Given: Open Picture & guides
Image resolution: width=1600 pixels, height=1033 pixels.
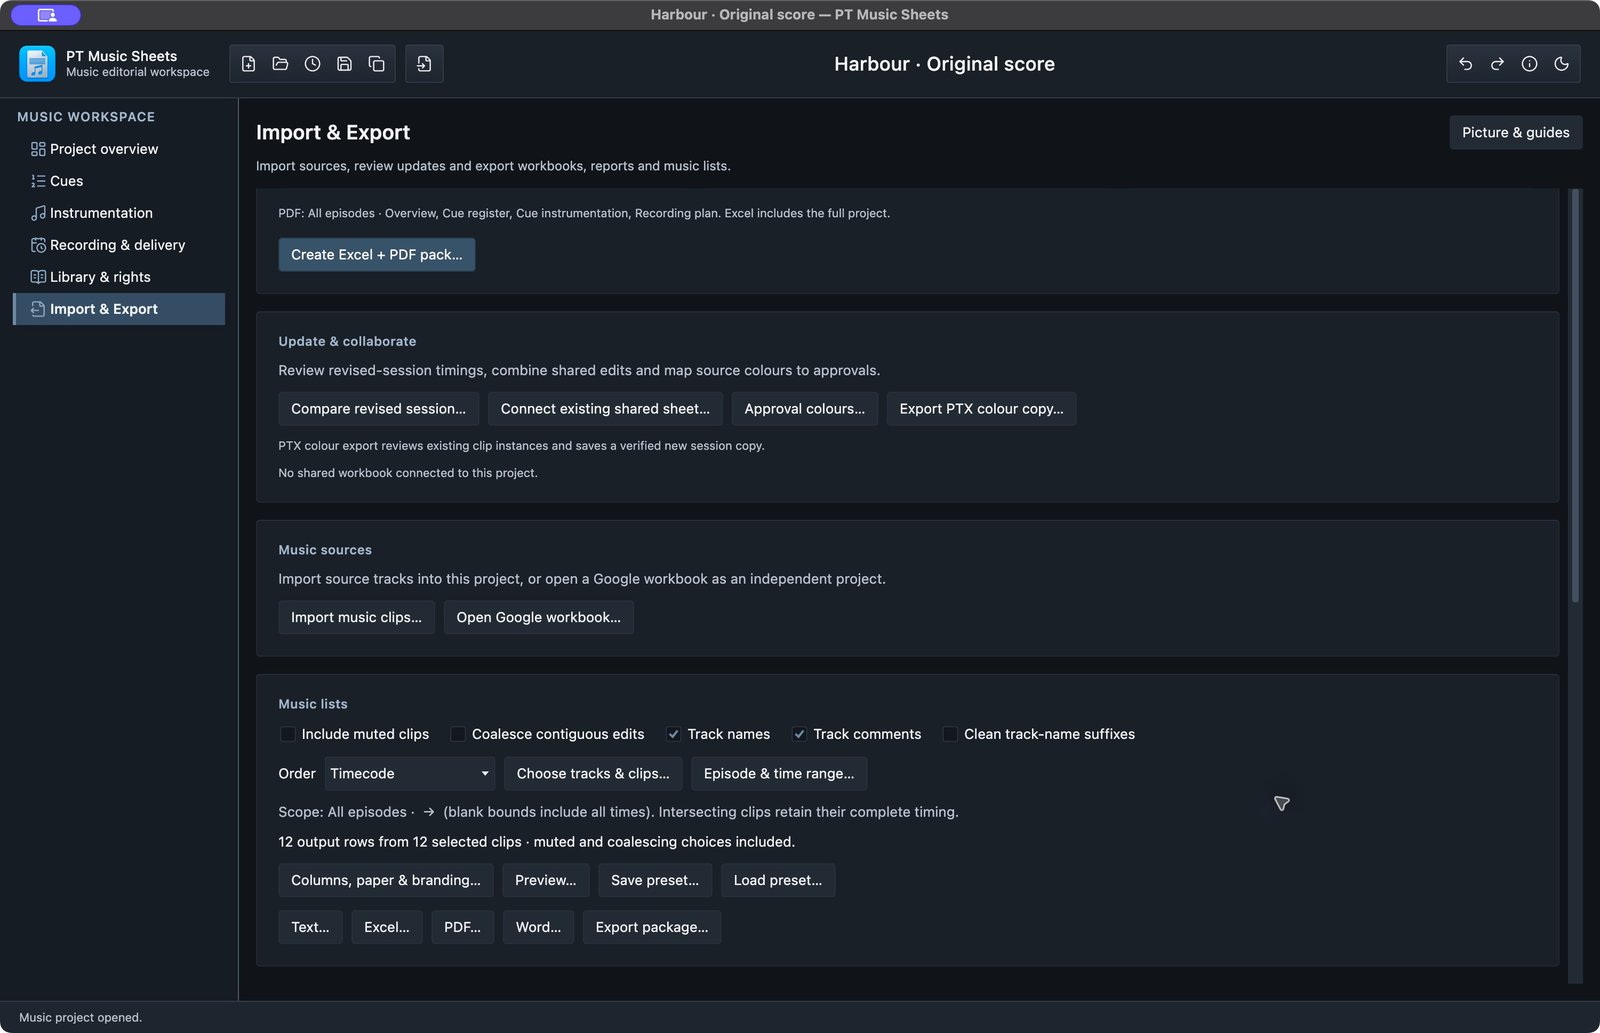Looking at the screenshot, I should coord(1516,133).
